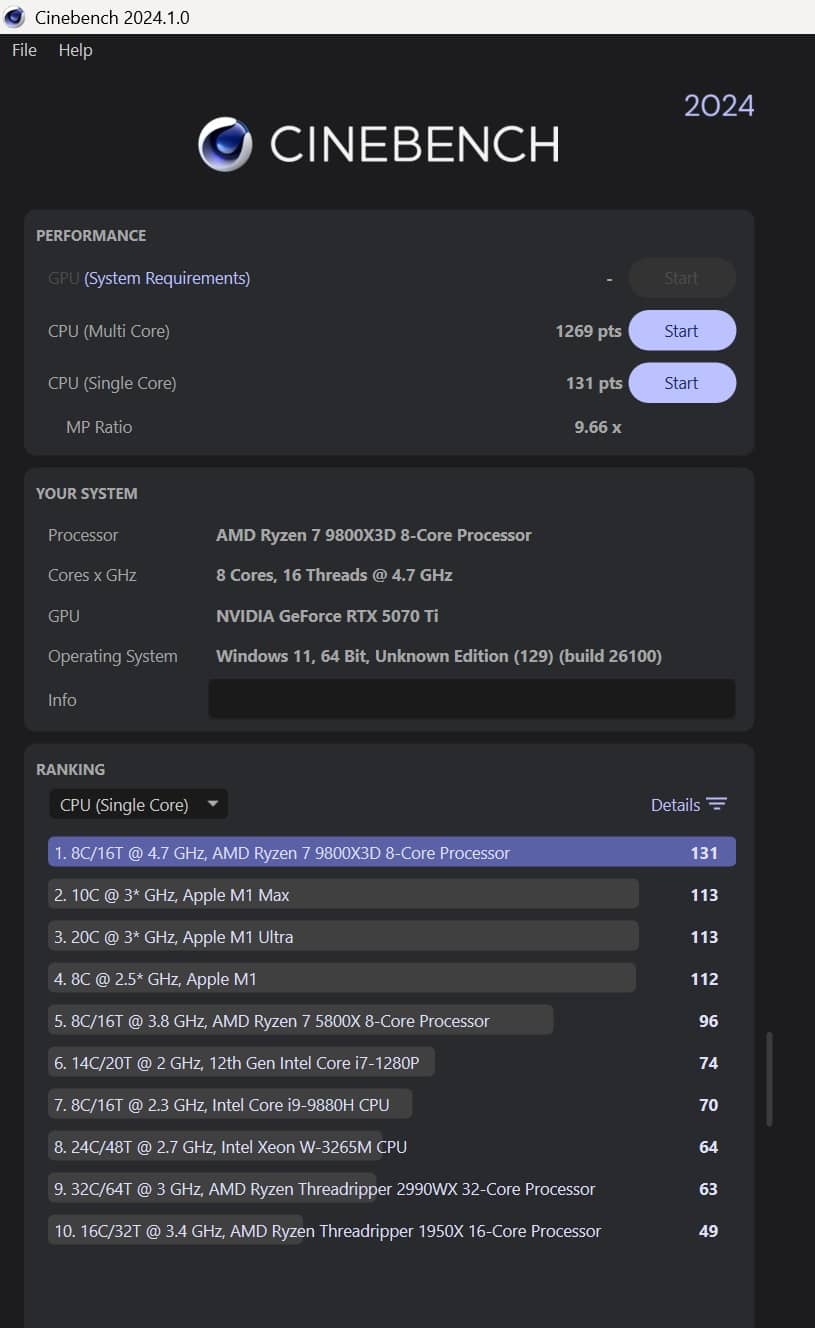The width and height of the screenshot is (815, 1328).
Task: Click the Info text field
Action: tap(471, 699)
